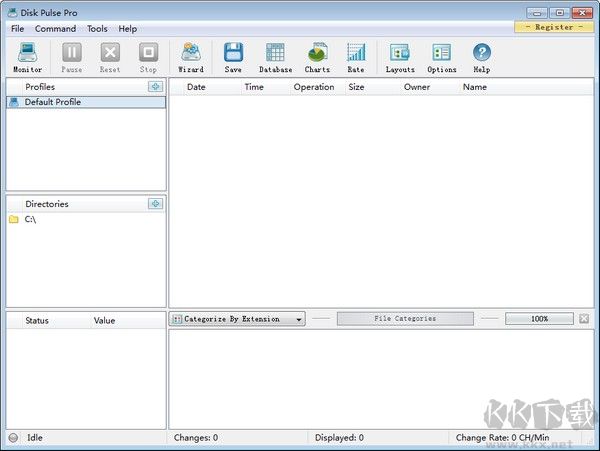The width and height of the screenshot is (600, 451).
Task: Close the categories pane with the X icon
Action: (x=584, y=318)
